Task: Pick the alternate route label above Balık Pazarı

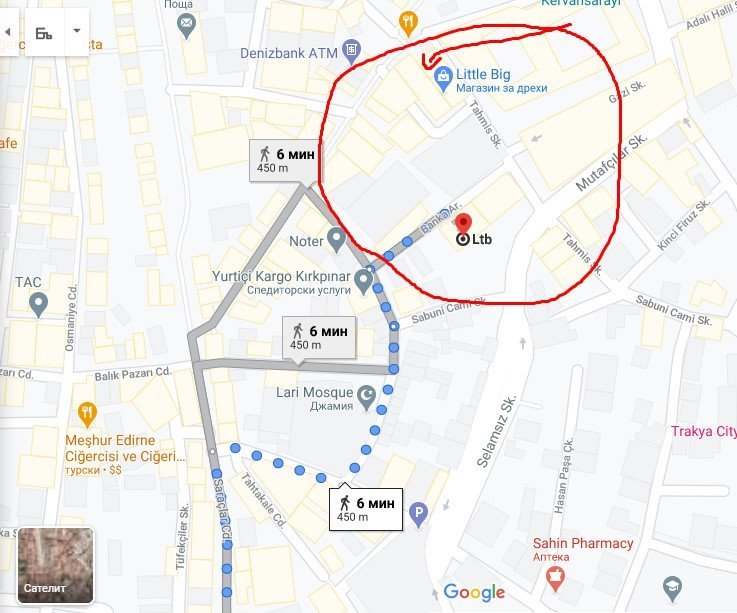Action: coord(319,338)
